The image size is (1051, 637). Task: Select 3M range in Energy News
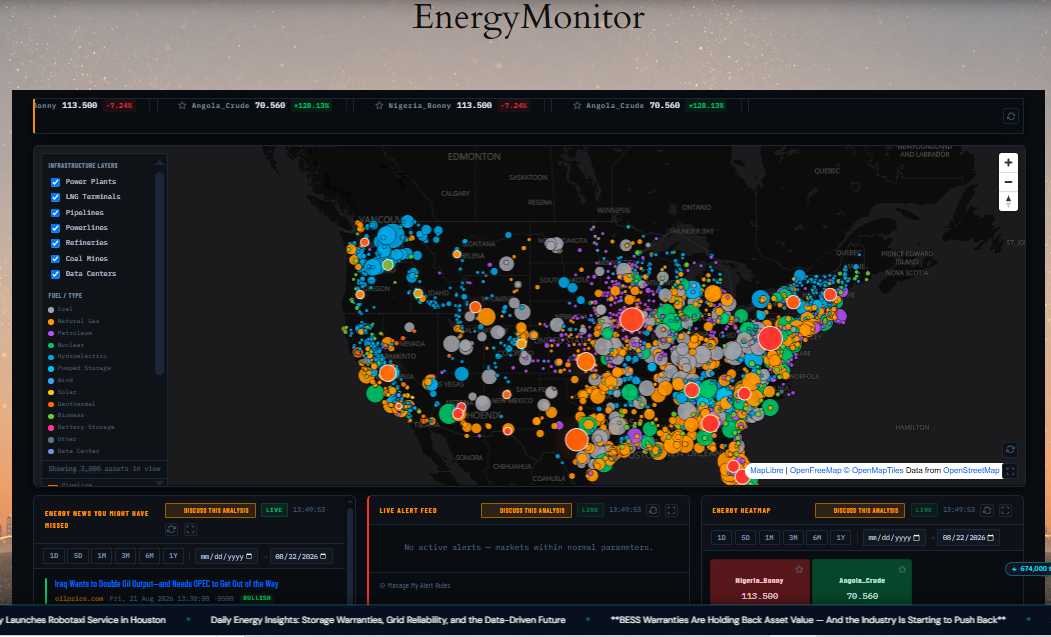[x=125, y=556]
